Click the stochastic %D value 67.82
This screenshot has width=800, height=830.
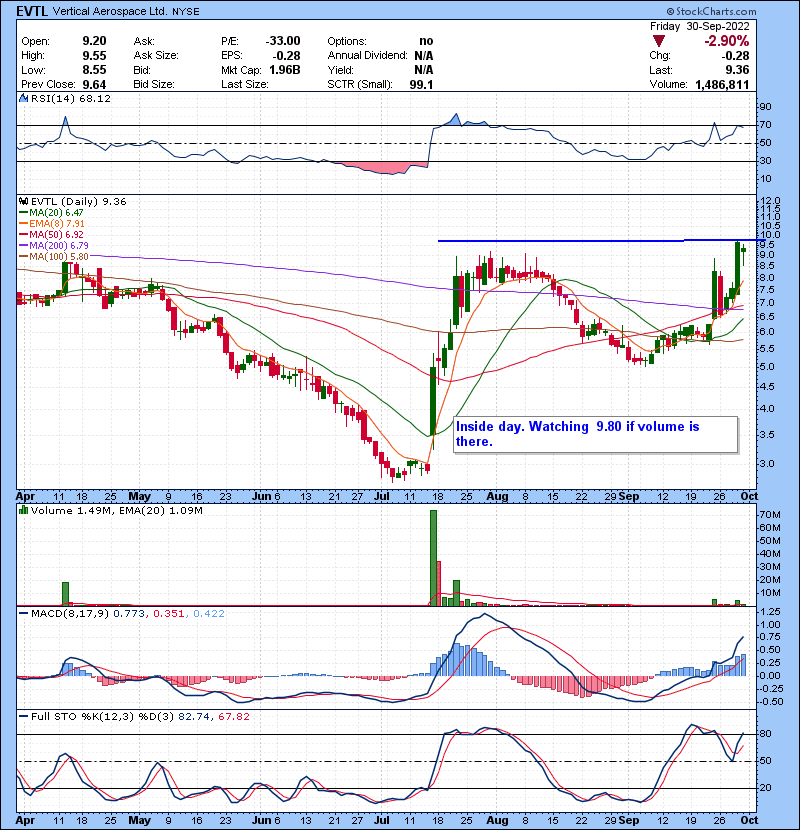pos(233,717)
